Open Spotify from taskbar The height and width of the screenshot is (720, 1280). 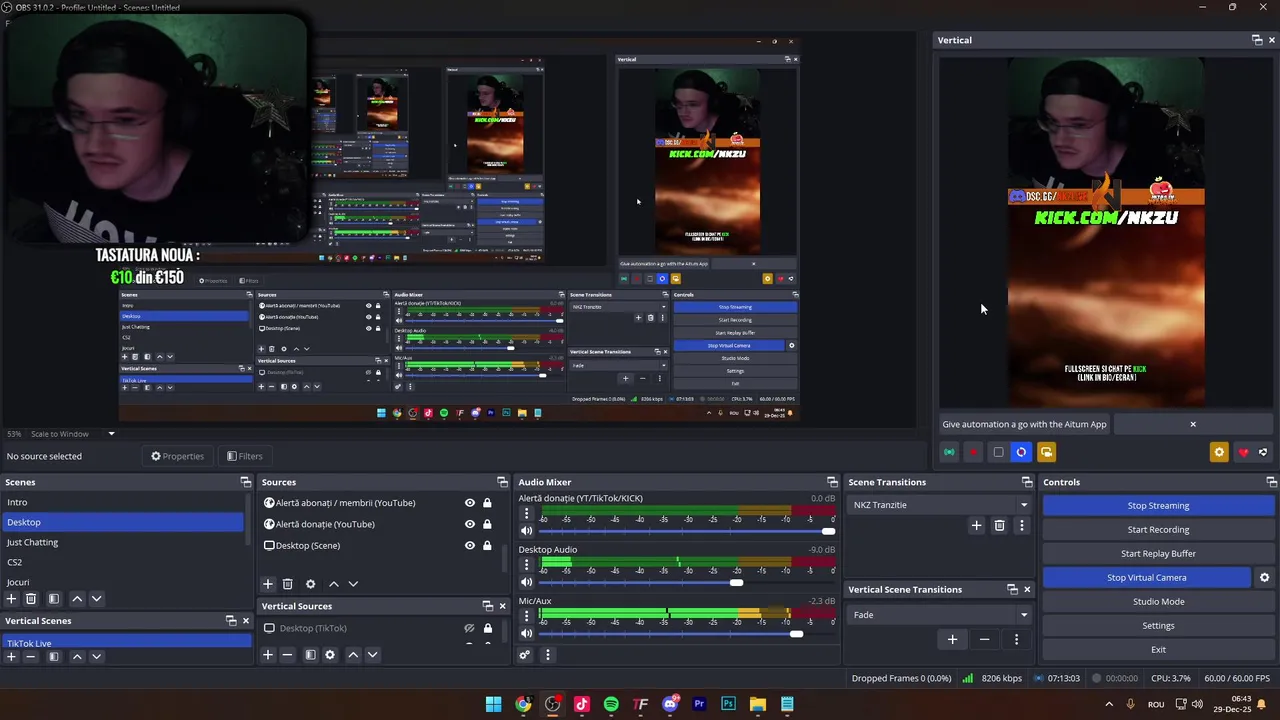pyautogui.click(x=611, y=704)
